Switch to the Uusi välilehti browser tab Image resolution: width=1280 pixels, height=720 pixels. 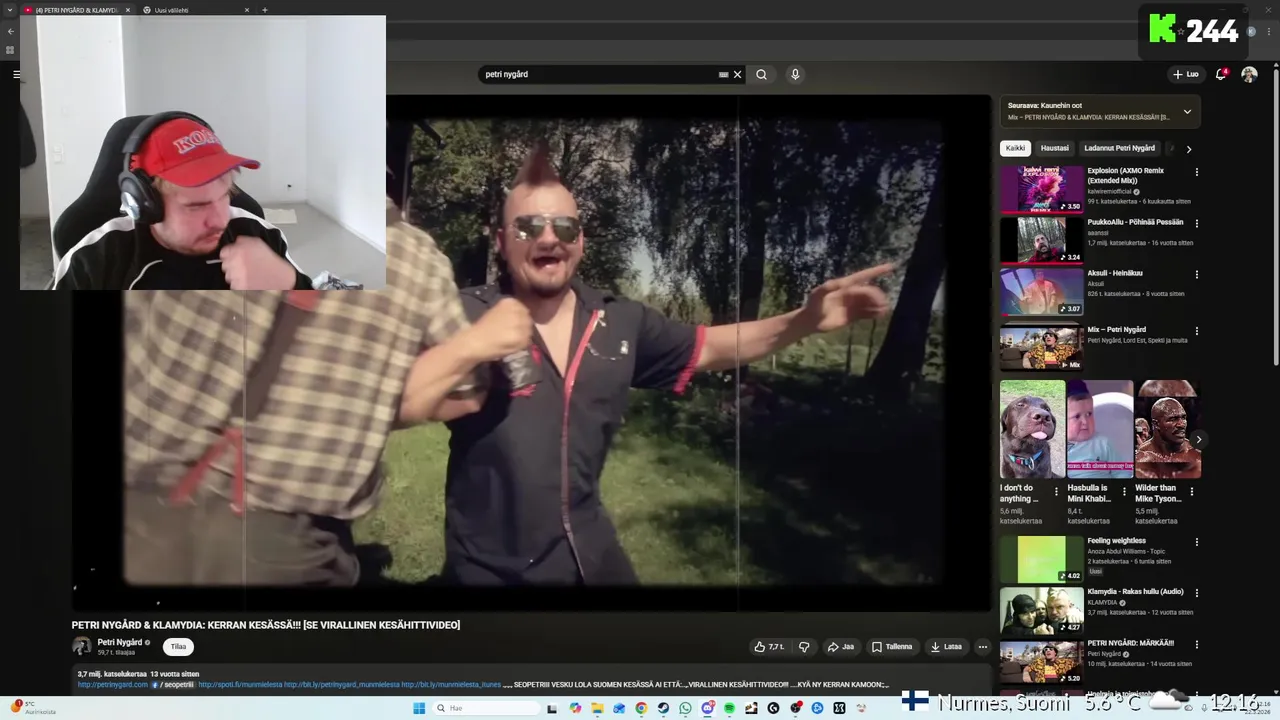click(x=196, y=10)
